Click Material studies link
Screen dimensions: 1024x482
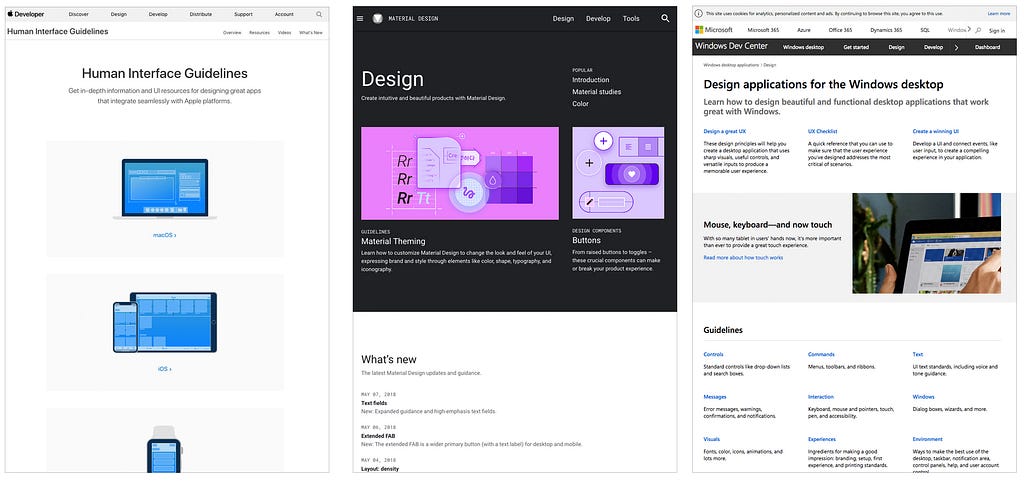[x=596, y=91]
